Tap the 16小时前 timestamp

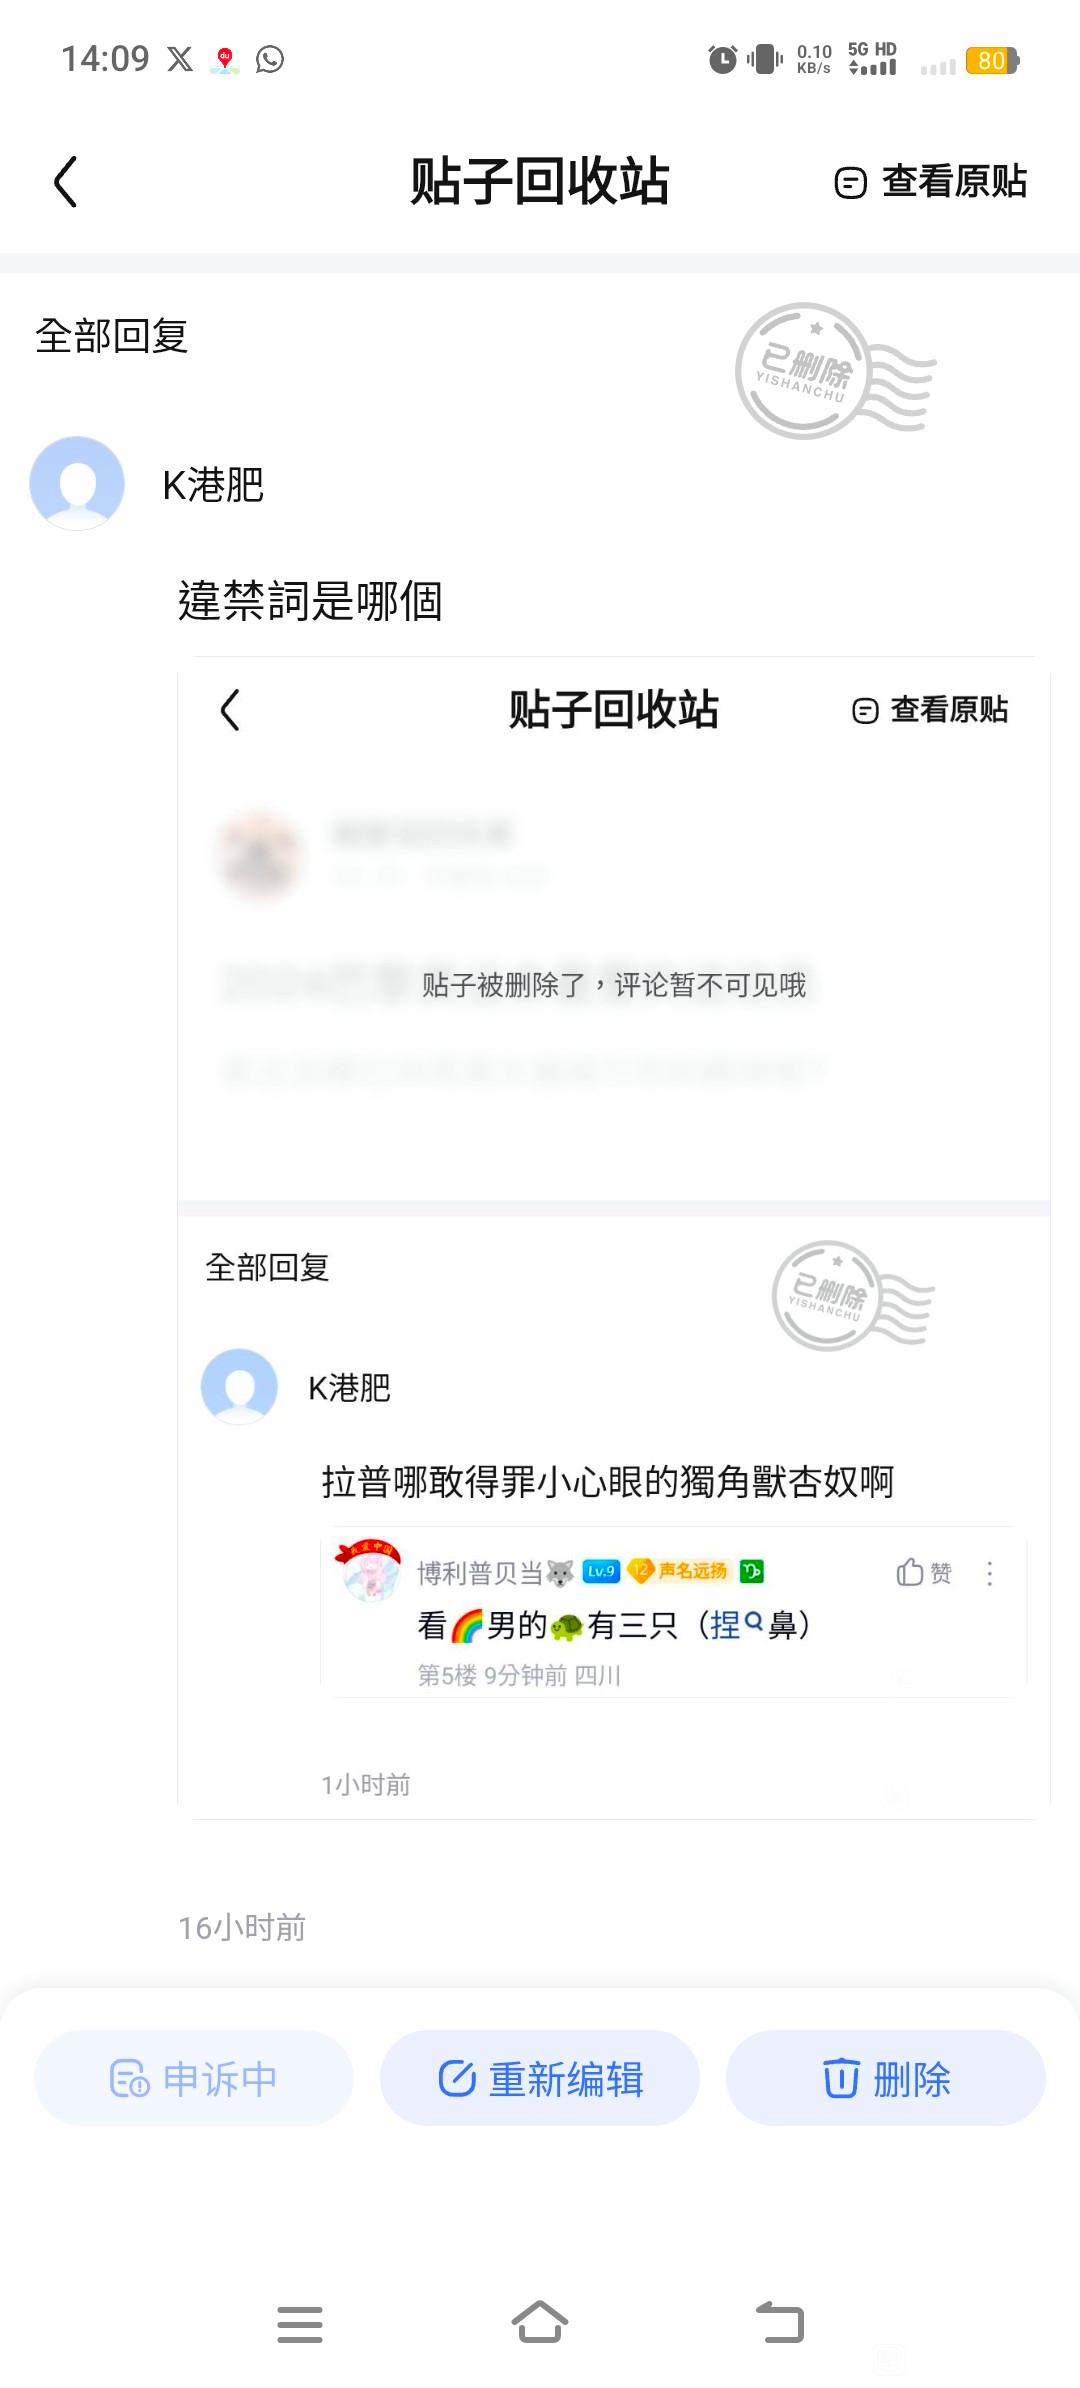tap(242, 1927)
